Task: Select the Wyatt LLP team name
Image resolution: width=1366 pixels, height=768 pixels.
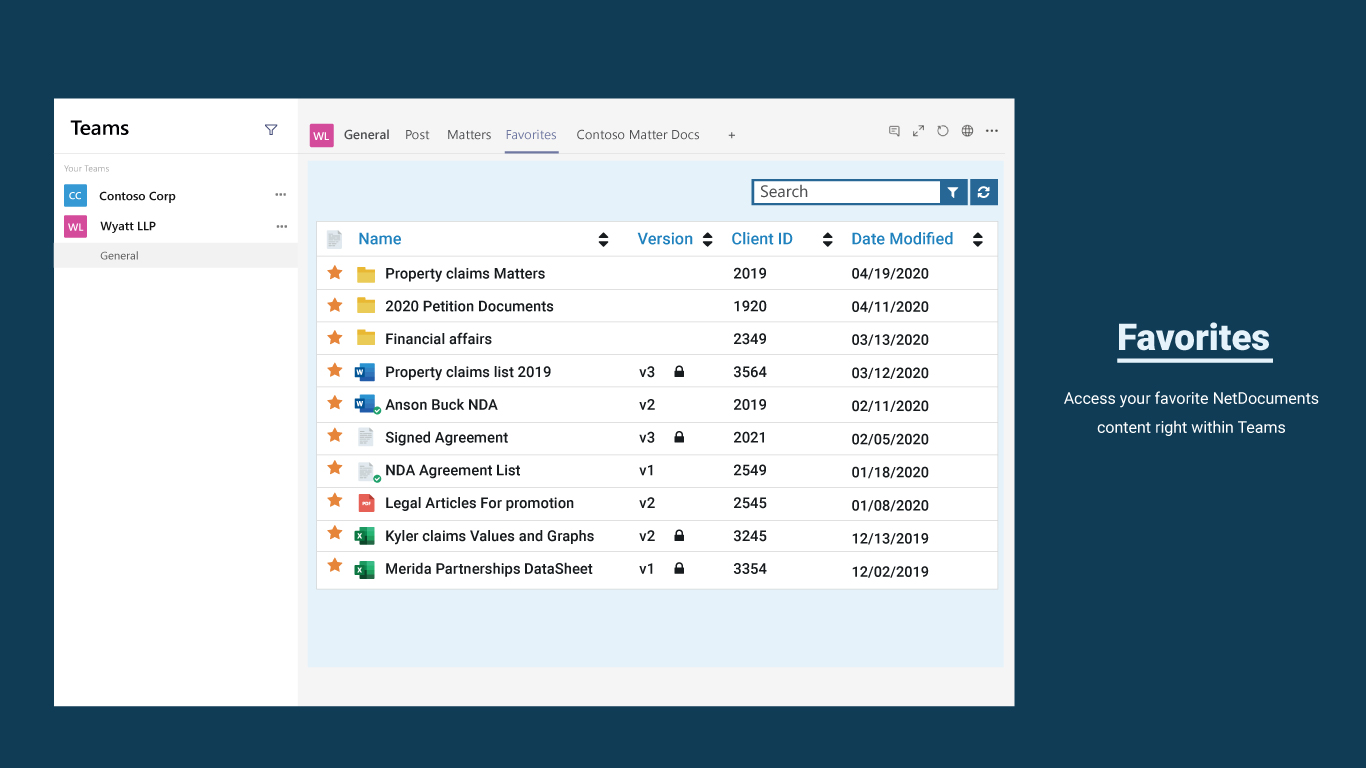Action: 128,226
